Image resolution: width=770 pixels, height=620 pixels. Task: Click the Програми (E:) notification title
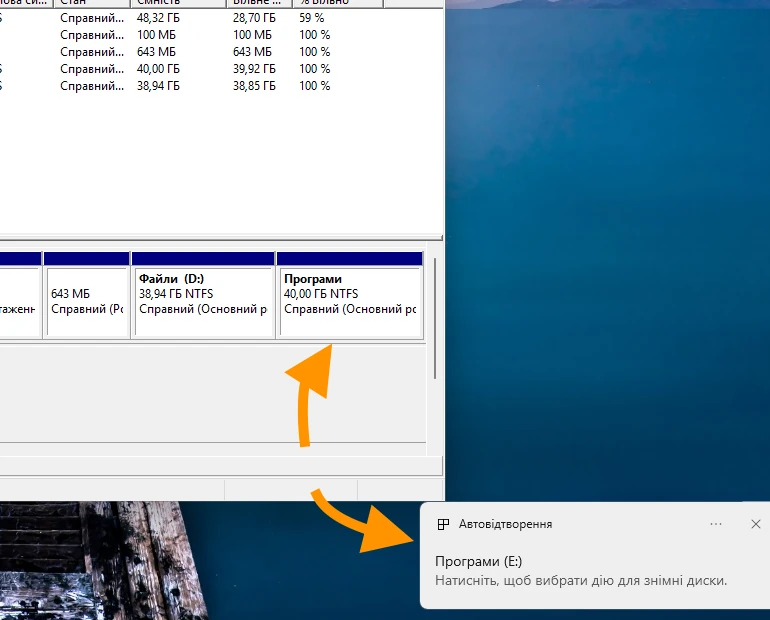[478, 561]
